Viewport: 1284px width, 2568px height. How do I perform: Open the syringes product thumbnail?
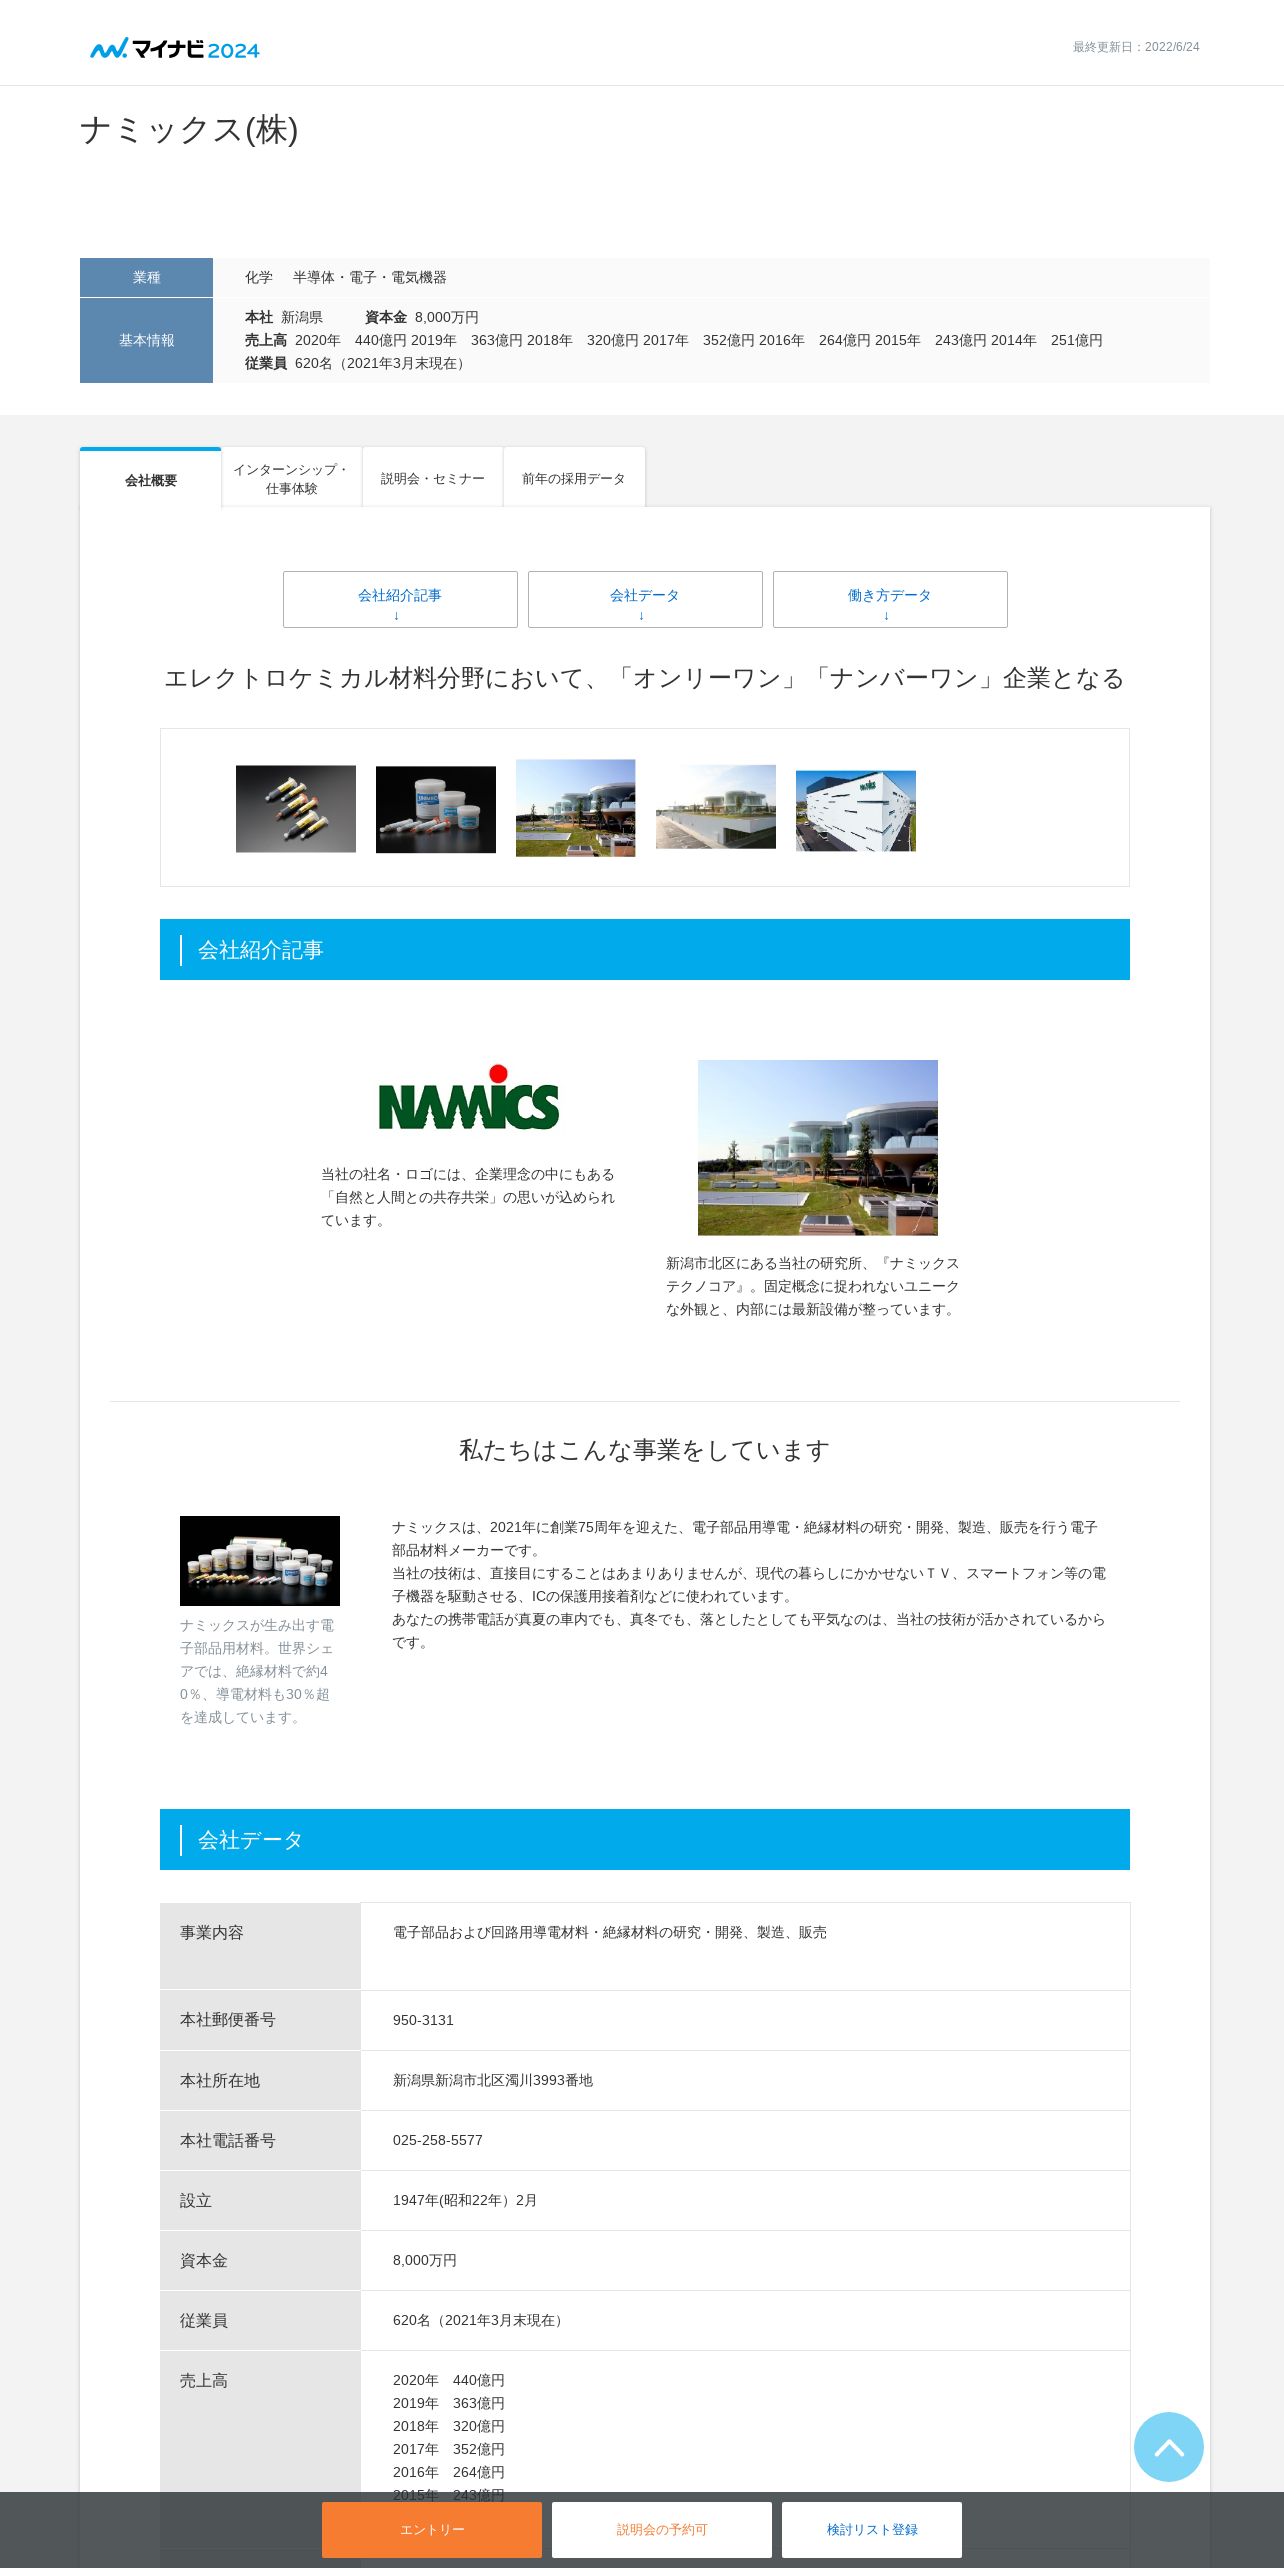click(296, 809)
